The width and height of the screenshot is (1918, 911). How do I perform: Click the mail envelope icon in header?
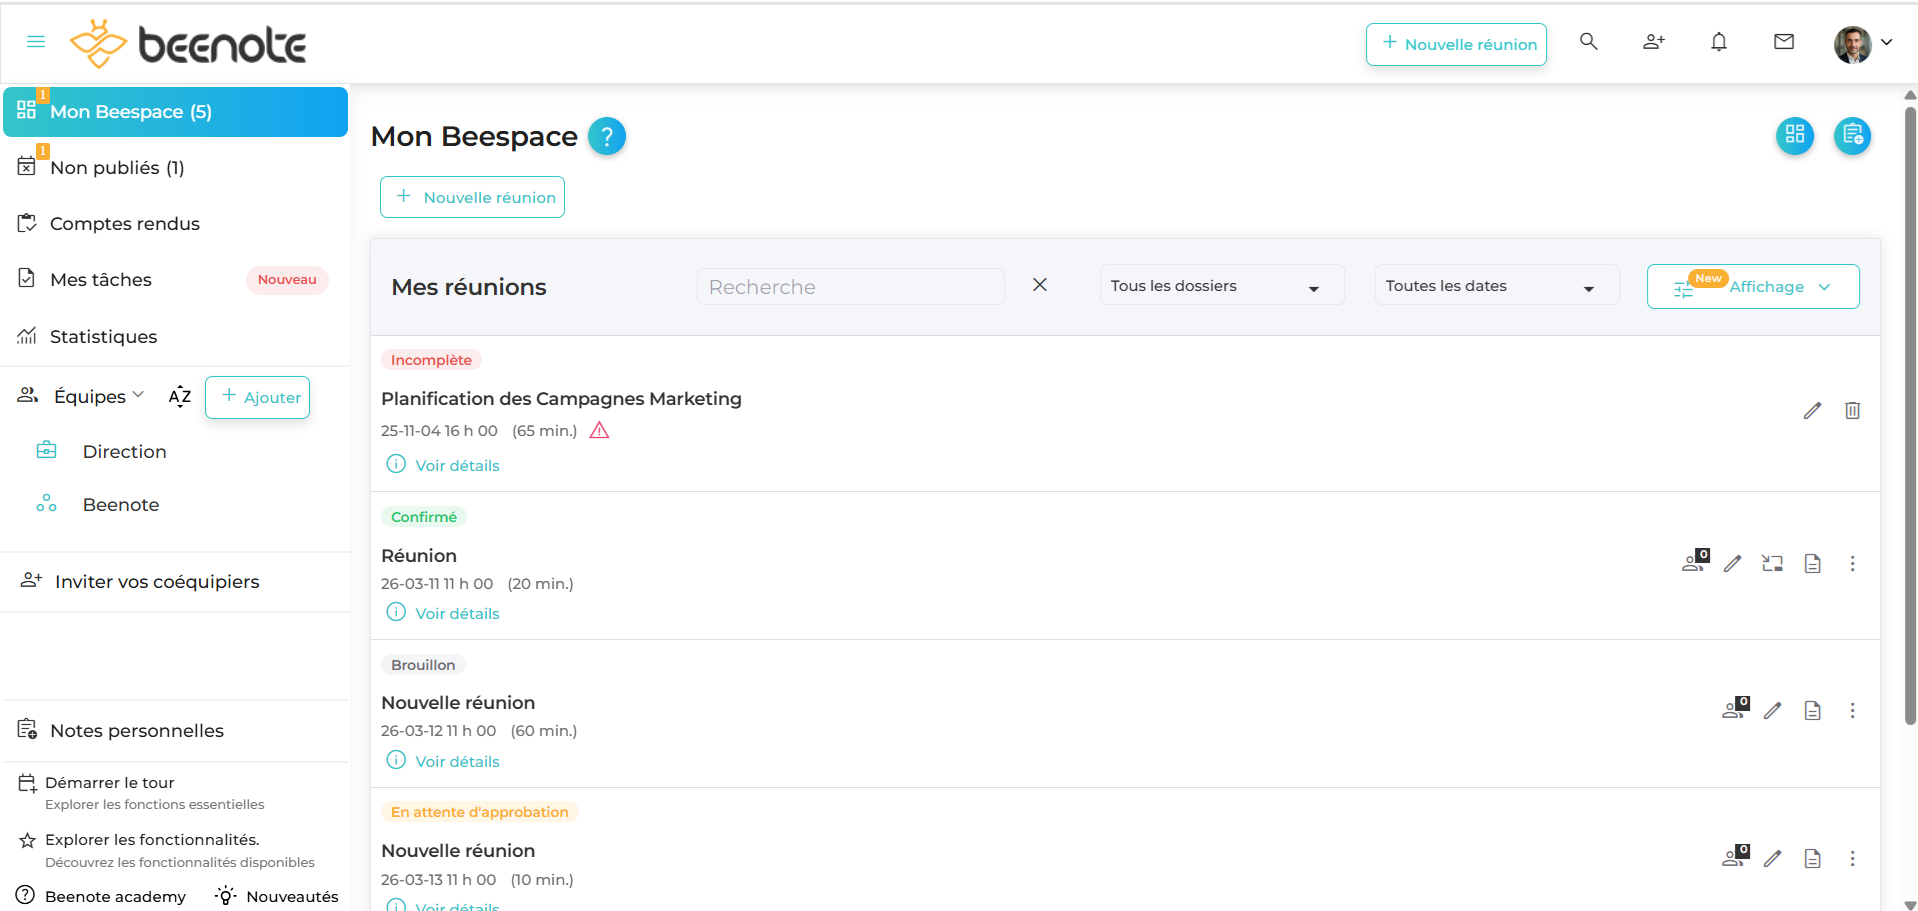pyautogui.click(x=1783, y=42)
